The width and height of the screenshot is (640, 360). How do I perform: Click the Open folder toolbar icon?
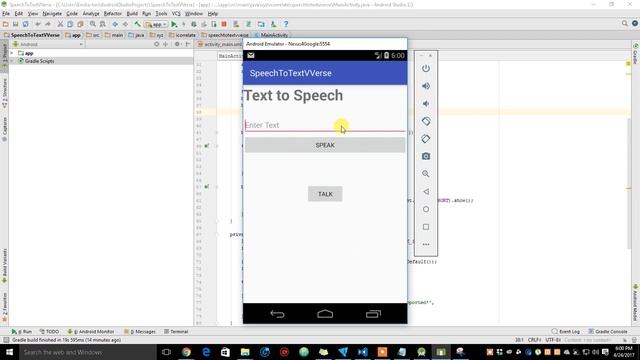tap(6, 24)
